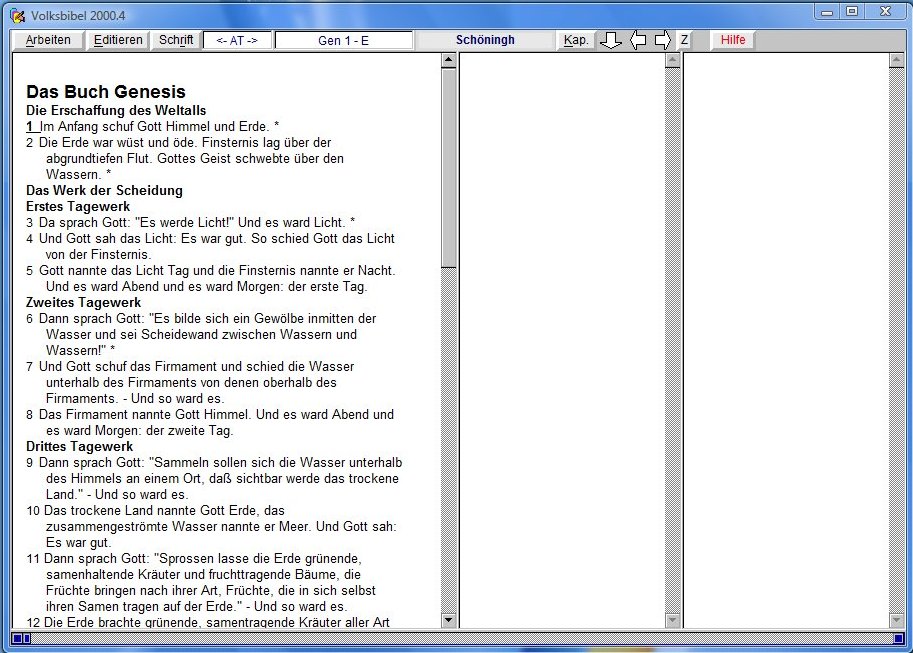Click the footnote asterisk after verse 1
This screenshot has width=913, height=653.
[276, 125]
